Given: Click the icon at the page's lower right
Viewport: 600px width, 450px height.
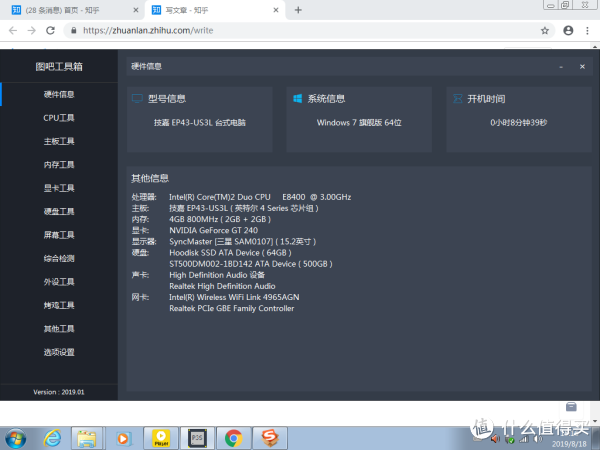Looking at the screenshot, I should [x=571, y=407].
